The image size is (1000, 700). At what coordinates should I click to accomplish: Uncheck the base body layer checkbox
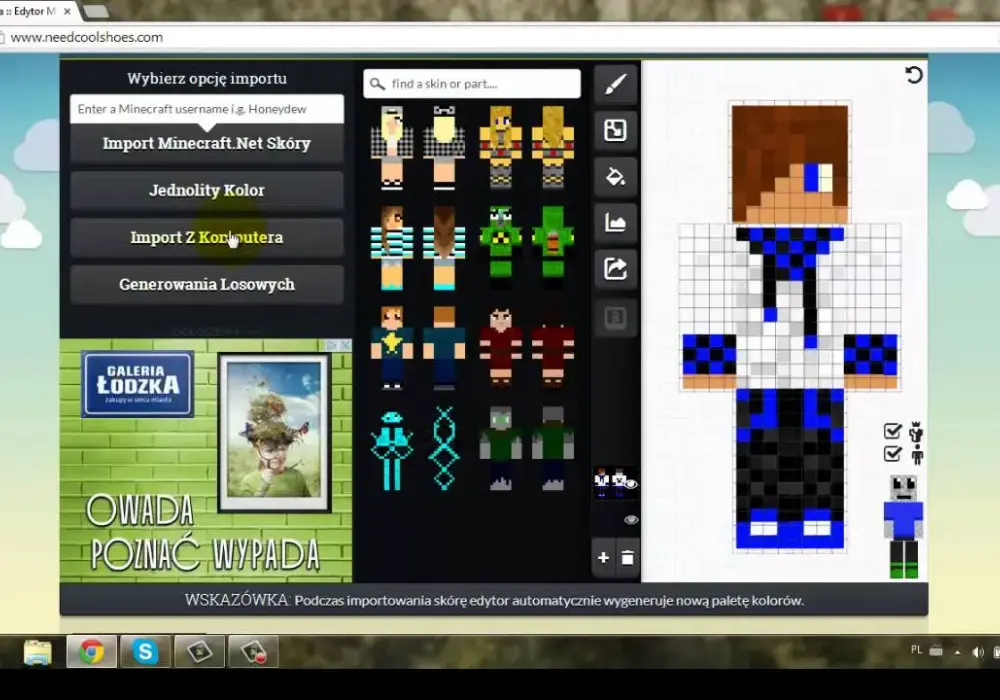(892, 454)
